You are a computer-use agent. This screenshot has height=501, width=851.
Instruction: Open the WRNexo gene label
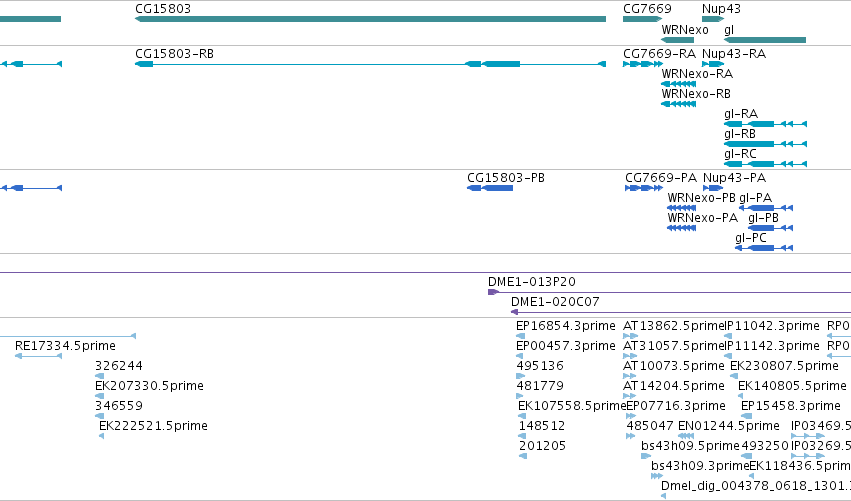(685, 30)
